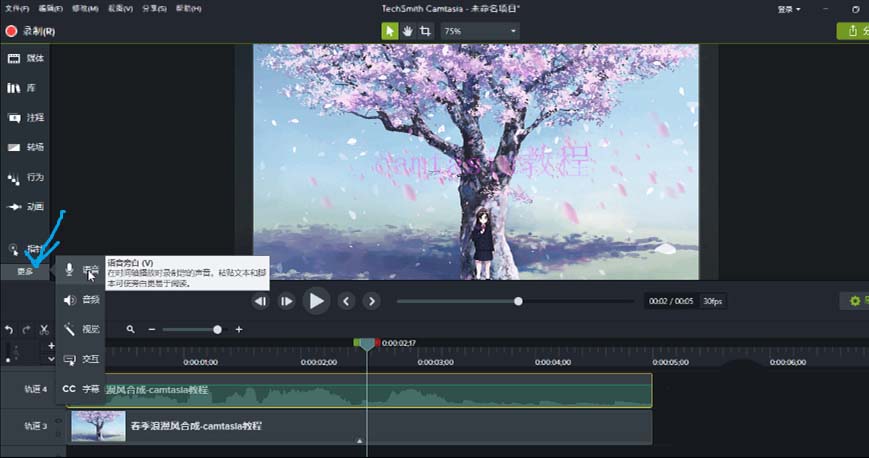Viewport: 869px width, 458px height.
Task: Choose voice narration microphone item
Action: click(x=81, y=269)
